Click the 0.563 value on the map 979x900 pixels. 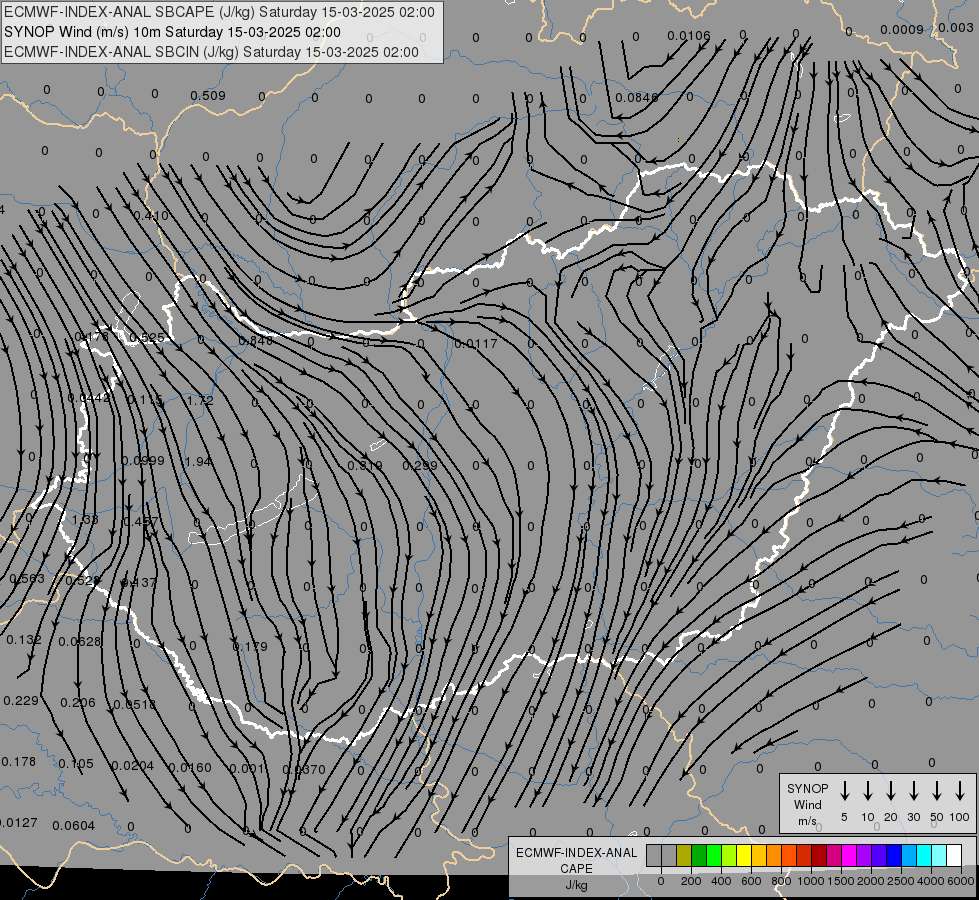(x=27, y=578)
